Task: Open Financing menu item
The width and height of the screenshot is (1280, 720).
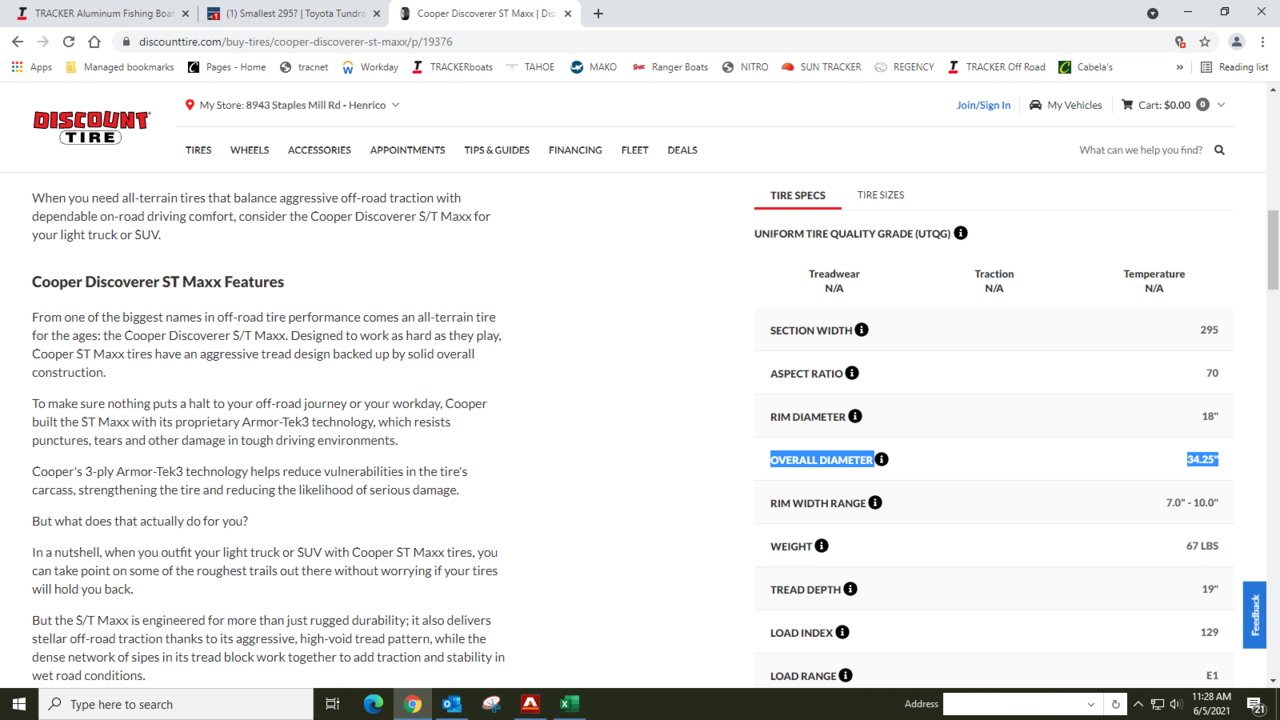Action: click(575, 150)
